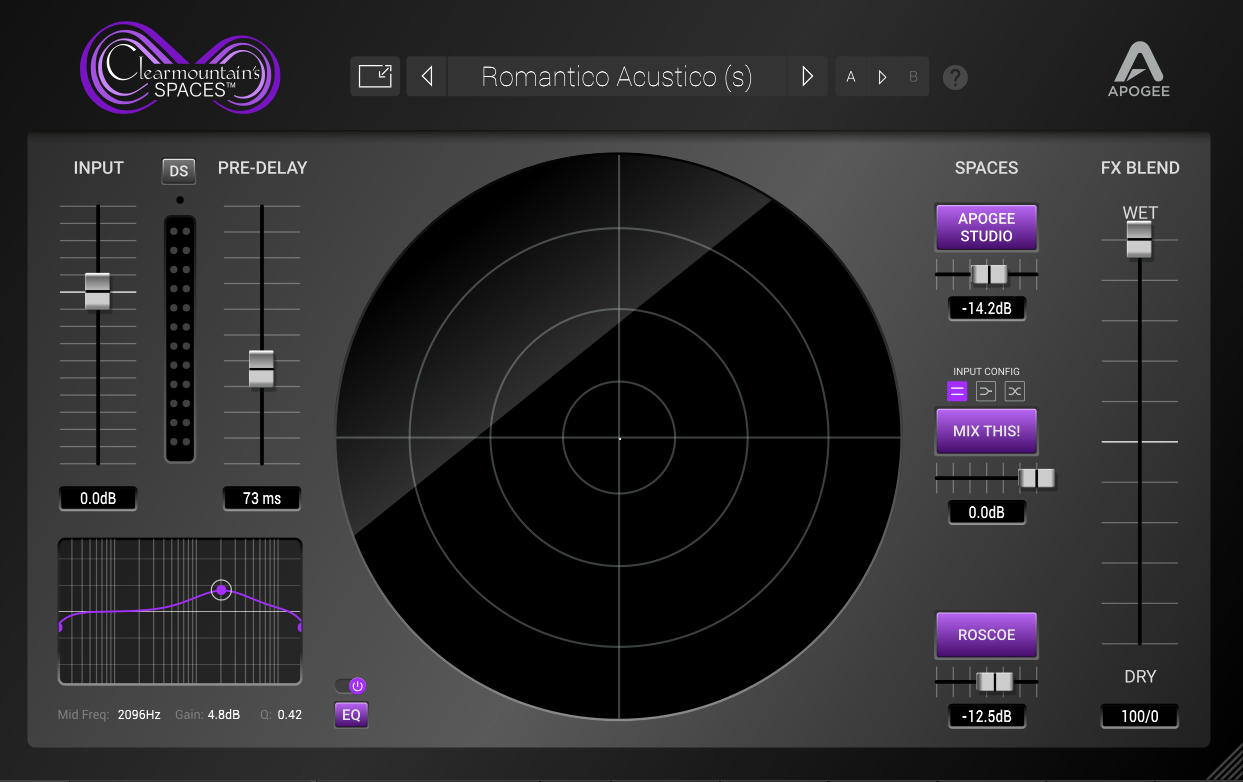Image resolution: width=1243 pixels, height=782 pixels.
Task: Select preset slot A
Action: point(851,77)
